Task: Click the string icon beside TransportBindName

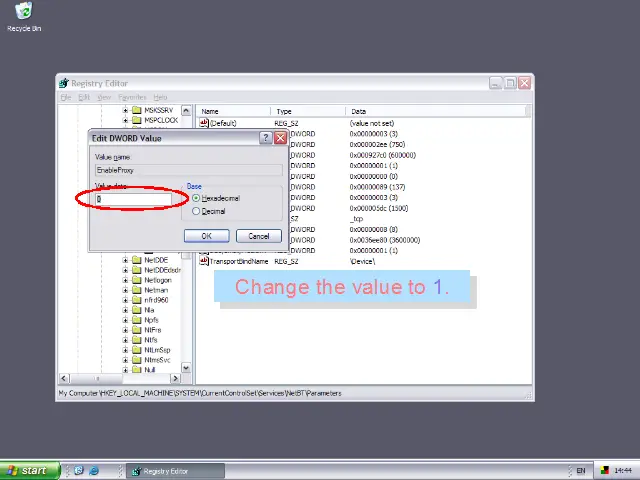Action: (204, 261)
